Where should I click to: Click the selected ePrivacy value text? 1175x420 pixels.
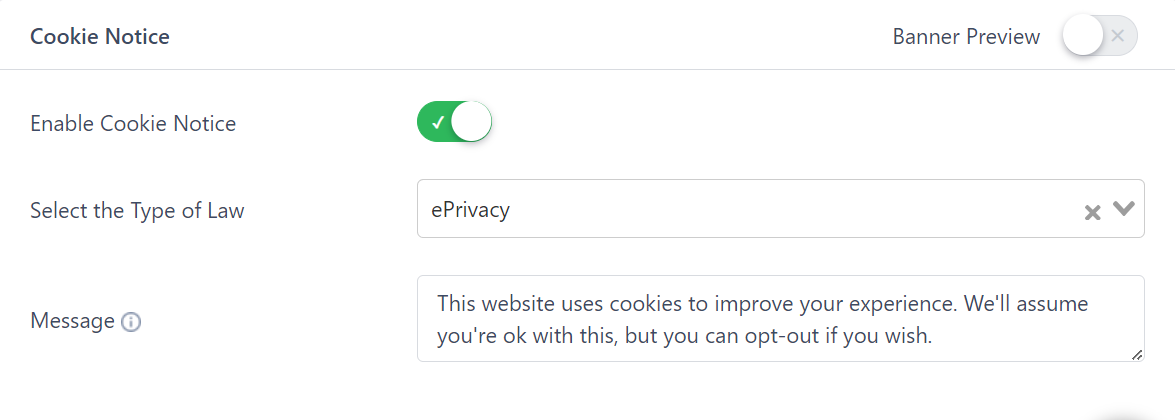(471, 209)
